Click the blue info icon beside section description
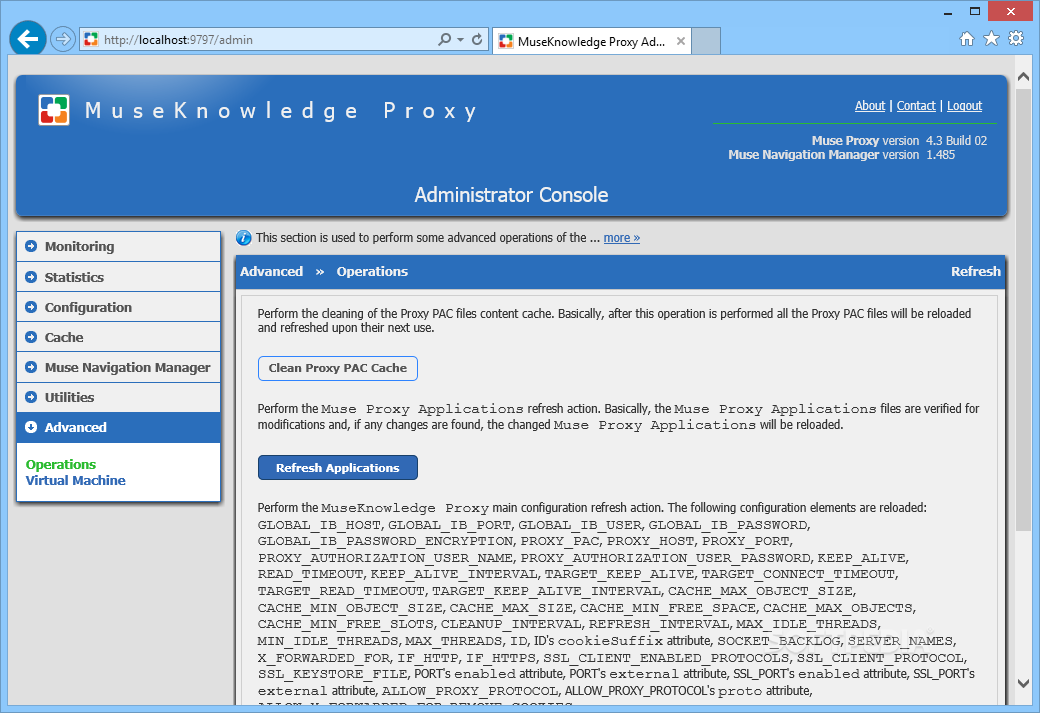The image size is (1040, 713). pyautogui.click(x=243, y=237)
